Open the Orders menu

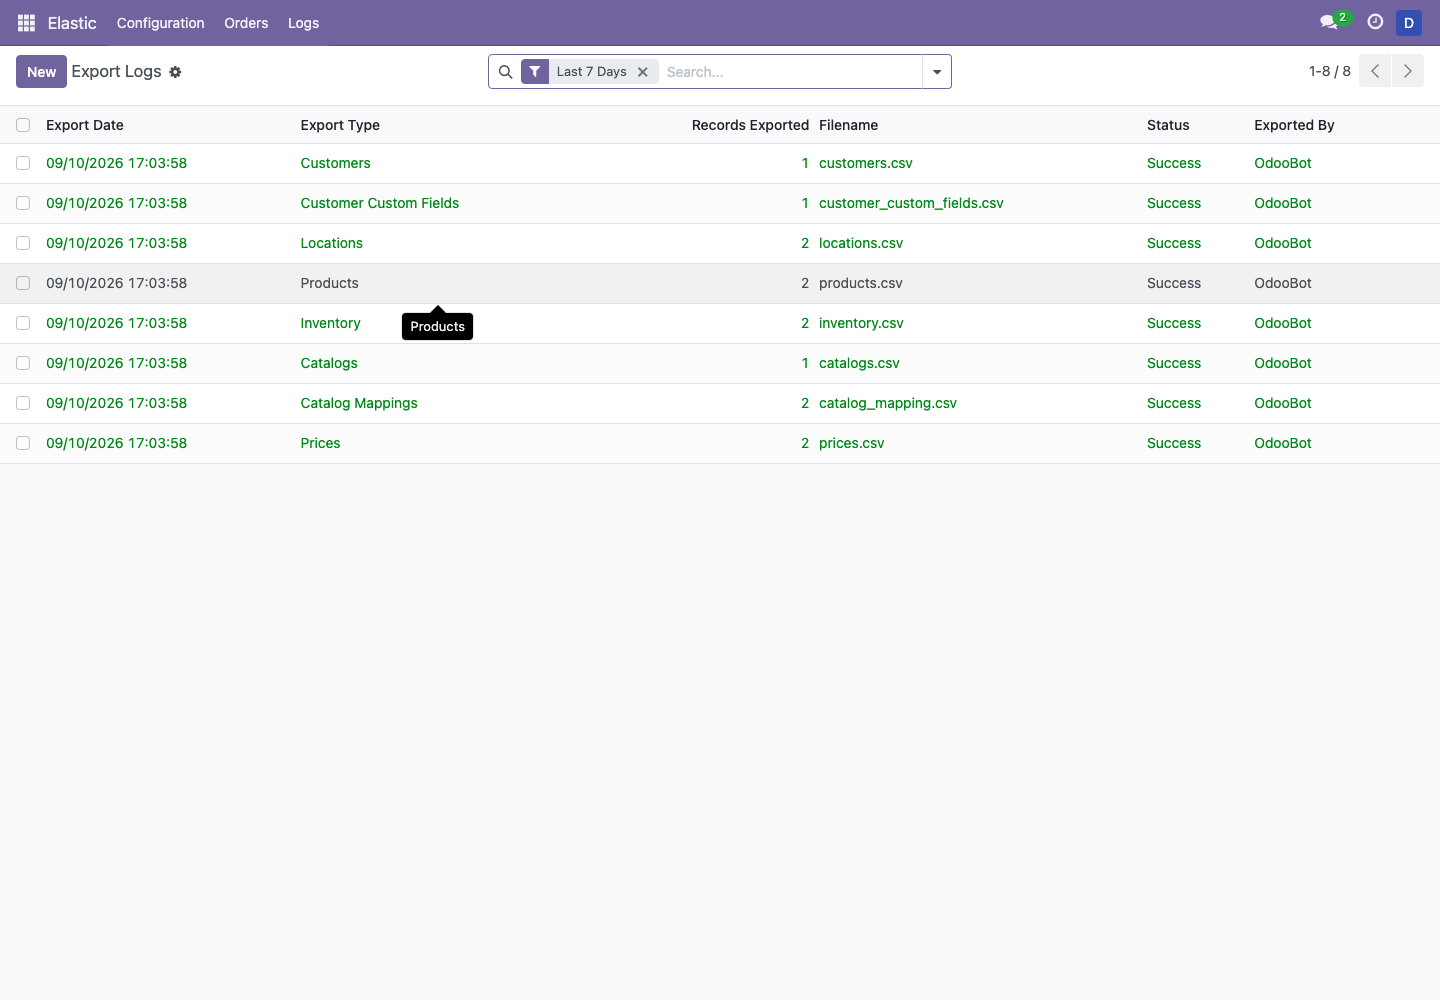(246, 23)
